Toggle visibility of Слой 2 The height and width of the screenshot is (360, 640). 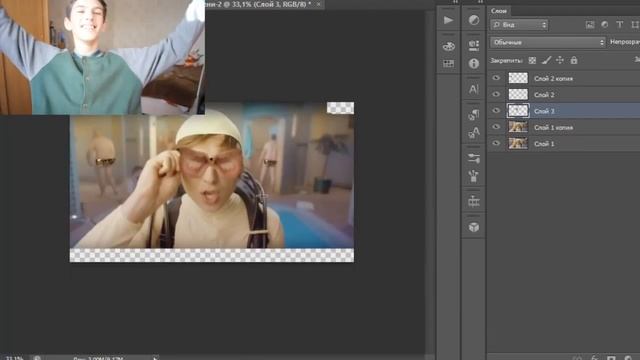[496, 94]
